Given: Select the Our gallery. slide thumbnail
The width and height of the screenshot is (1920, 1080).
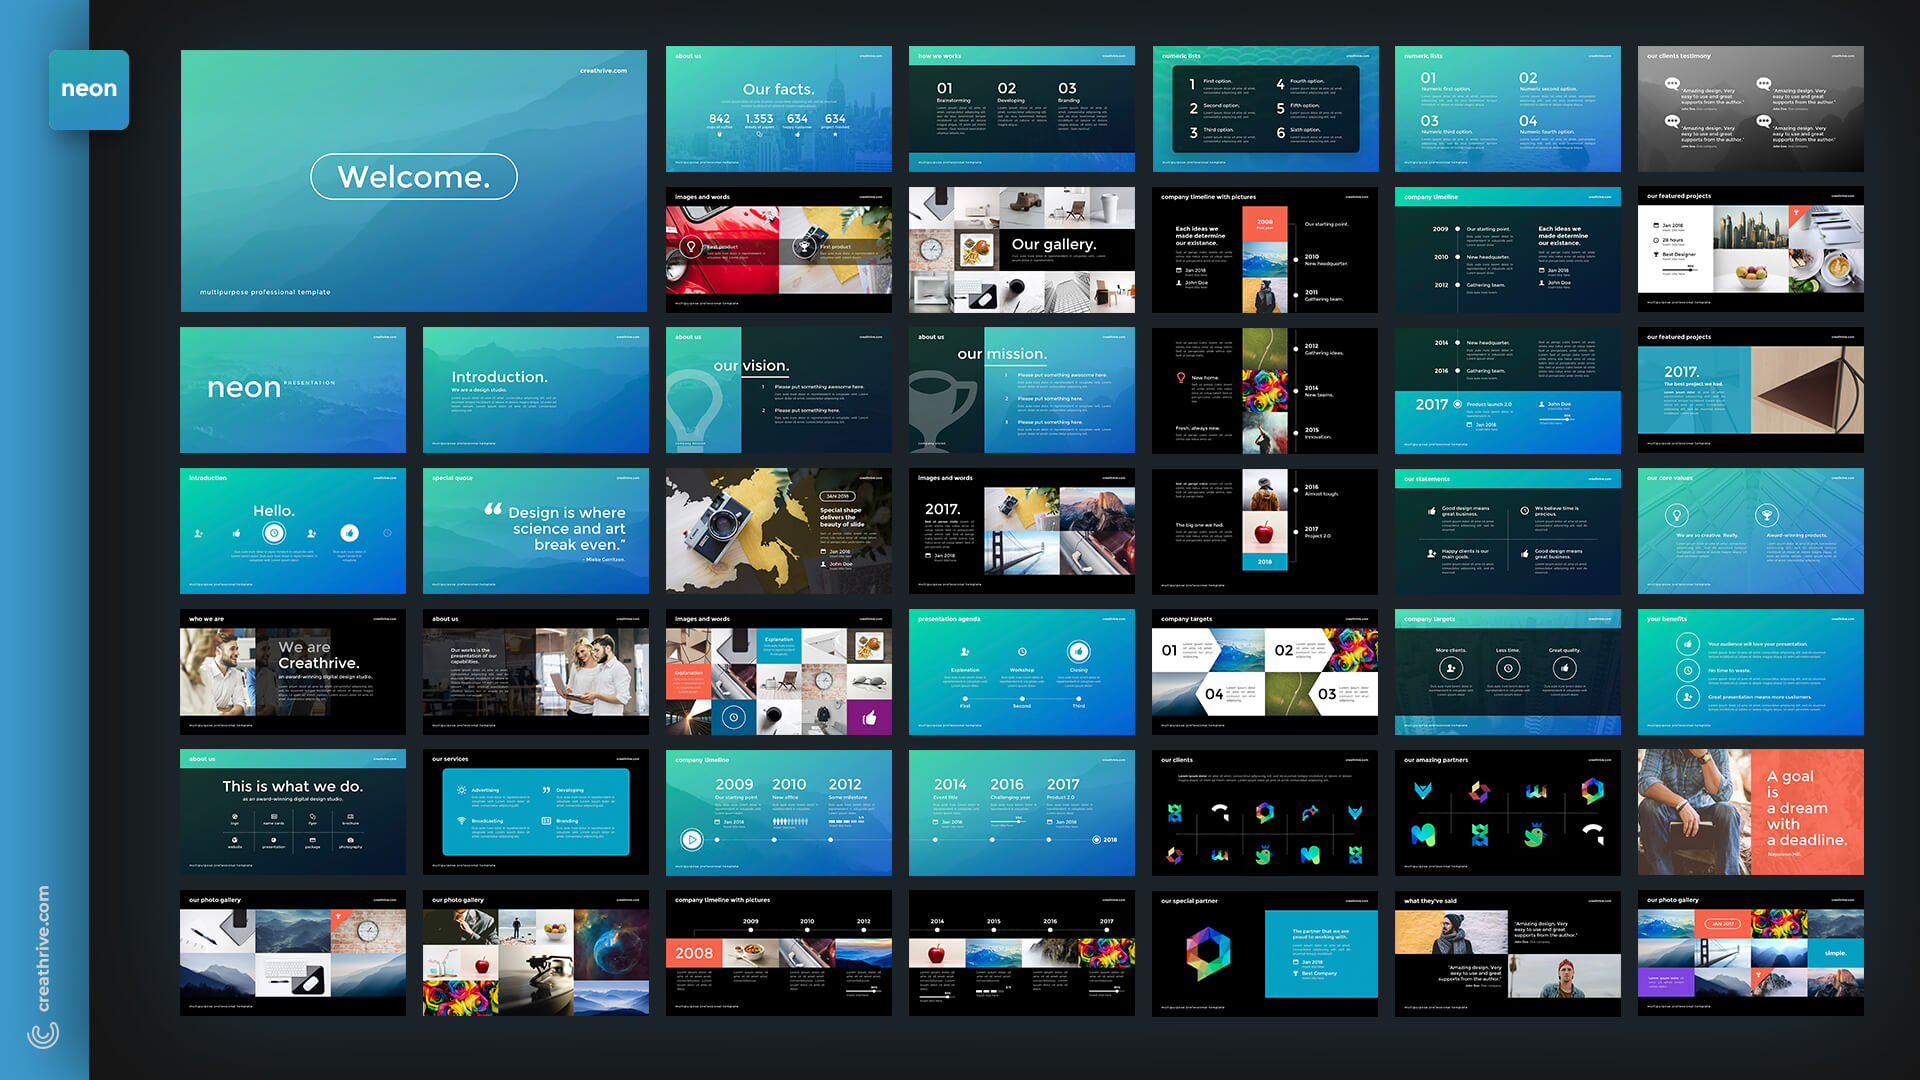Looking at the screenshot, I should [x=1021, y=249].
